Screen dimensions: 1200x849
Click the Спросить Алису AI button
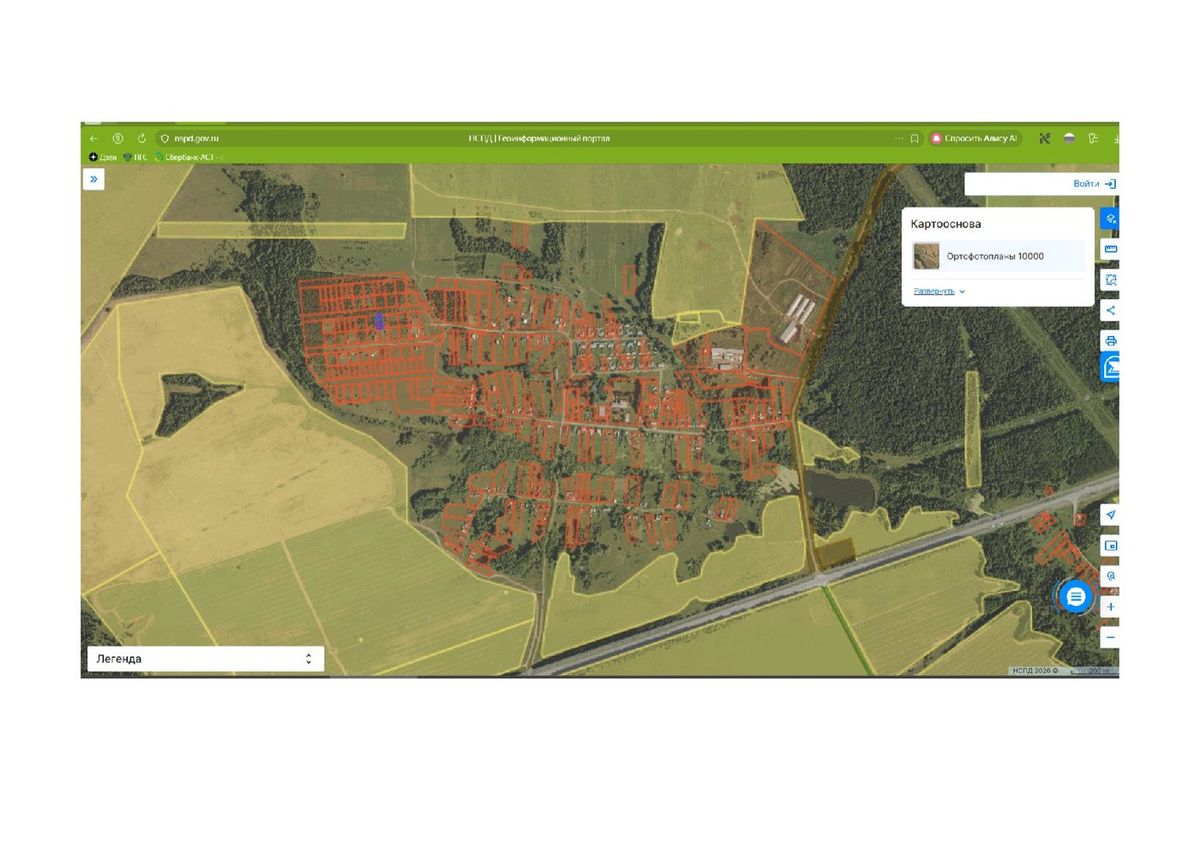click(x=974, y=138)
